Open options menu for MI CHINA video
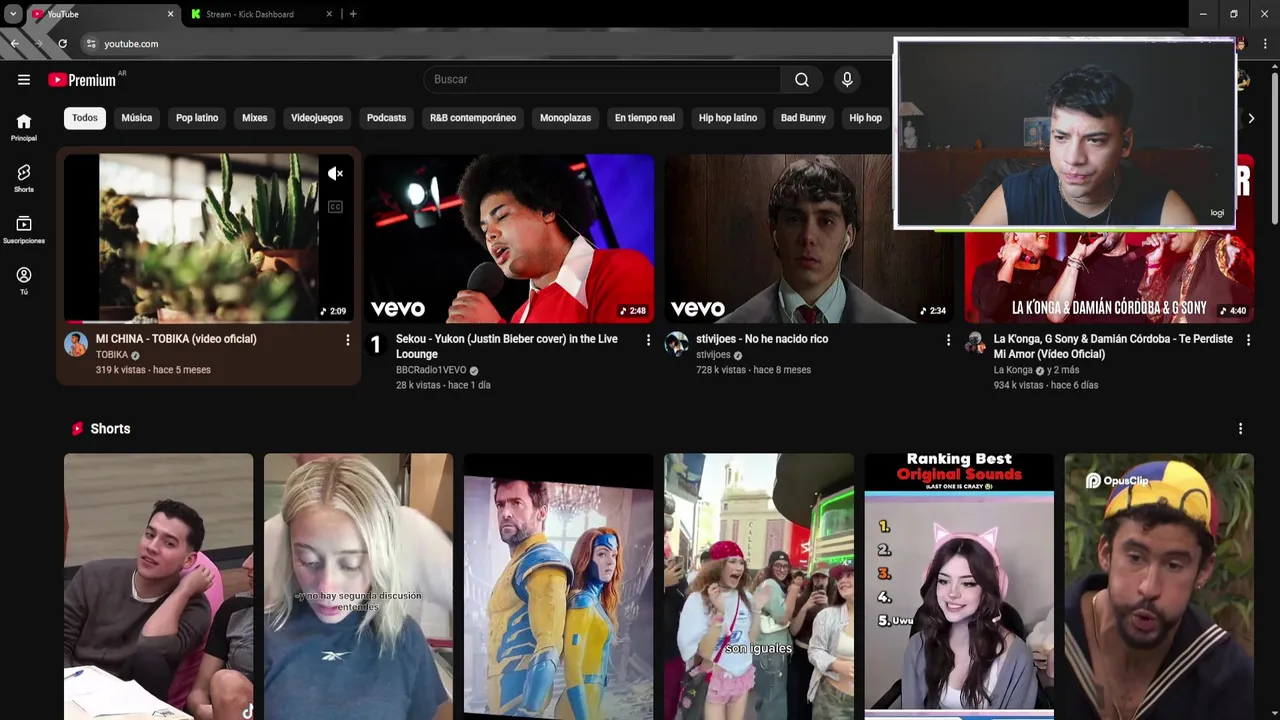This screenshot has width=1280, height=720. tap(348, 340)
